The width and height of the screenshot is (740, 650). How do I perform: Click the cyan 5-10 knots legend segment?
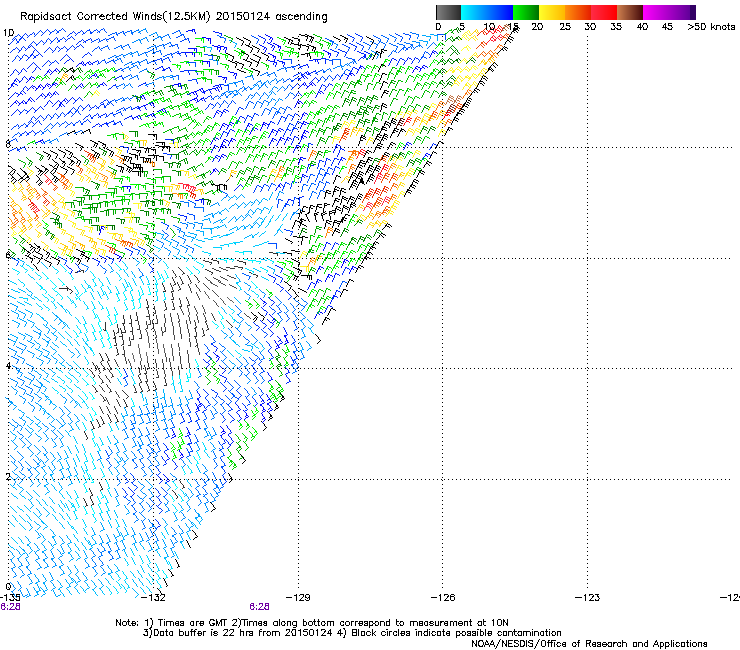(x=474, y=12)
